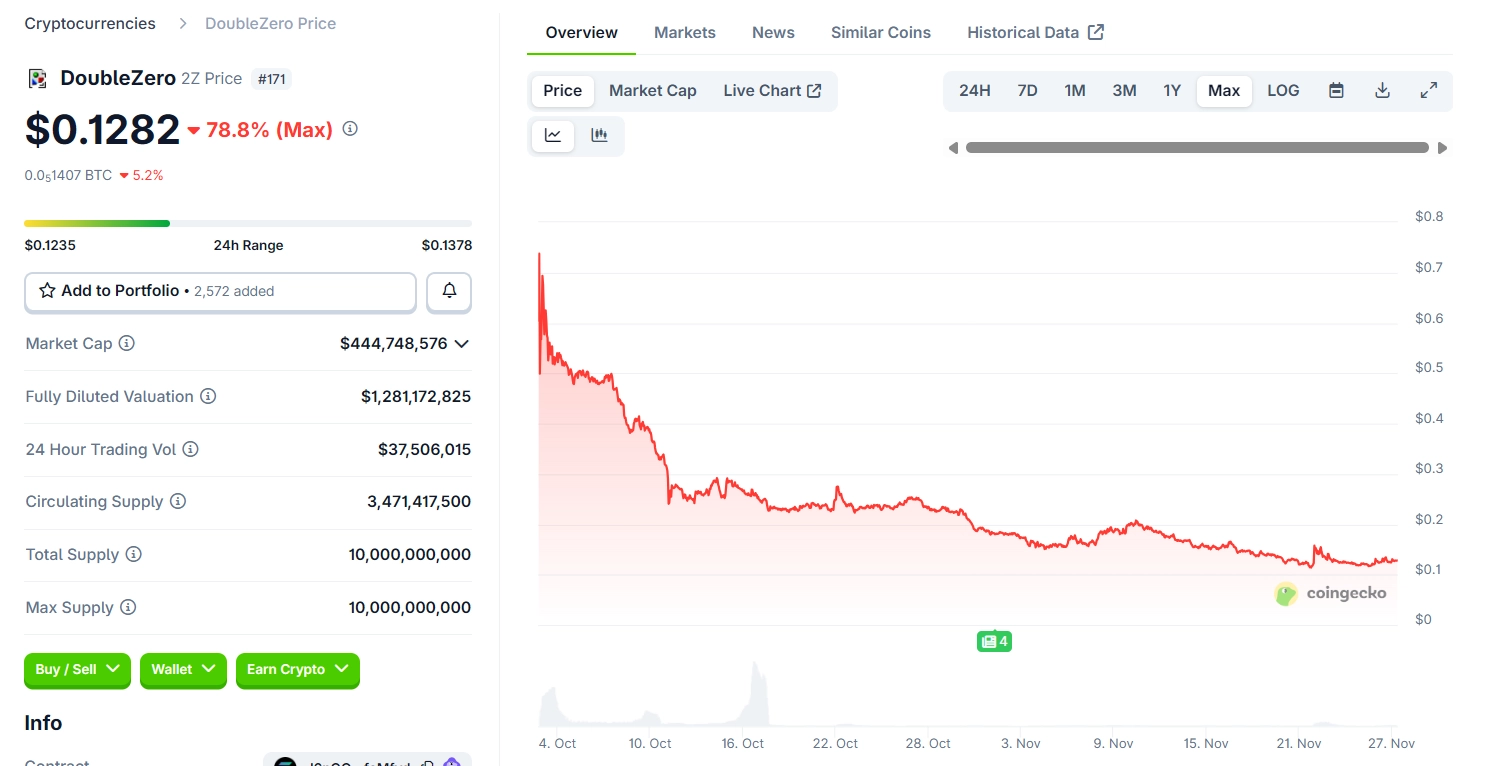Viewport: 1500px width, 766px height.
Task: Open the Similar Coins tab
Action: click(x=880, y=32)
